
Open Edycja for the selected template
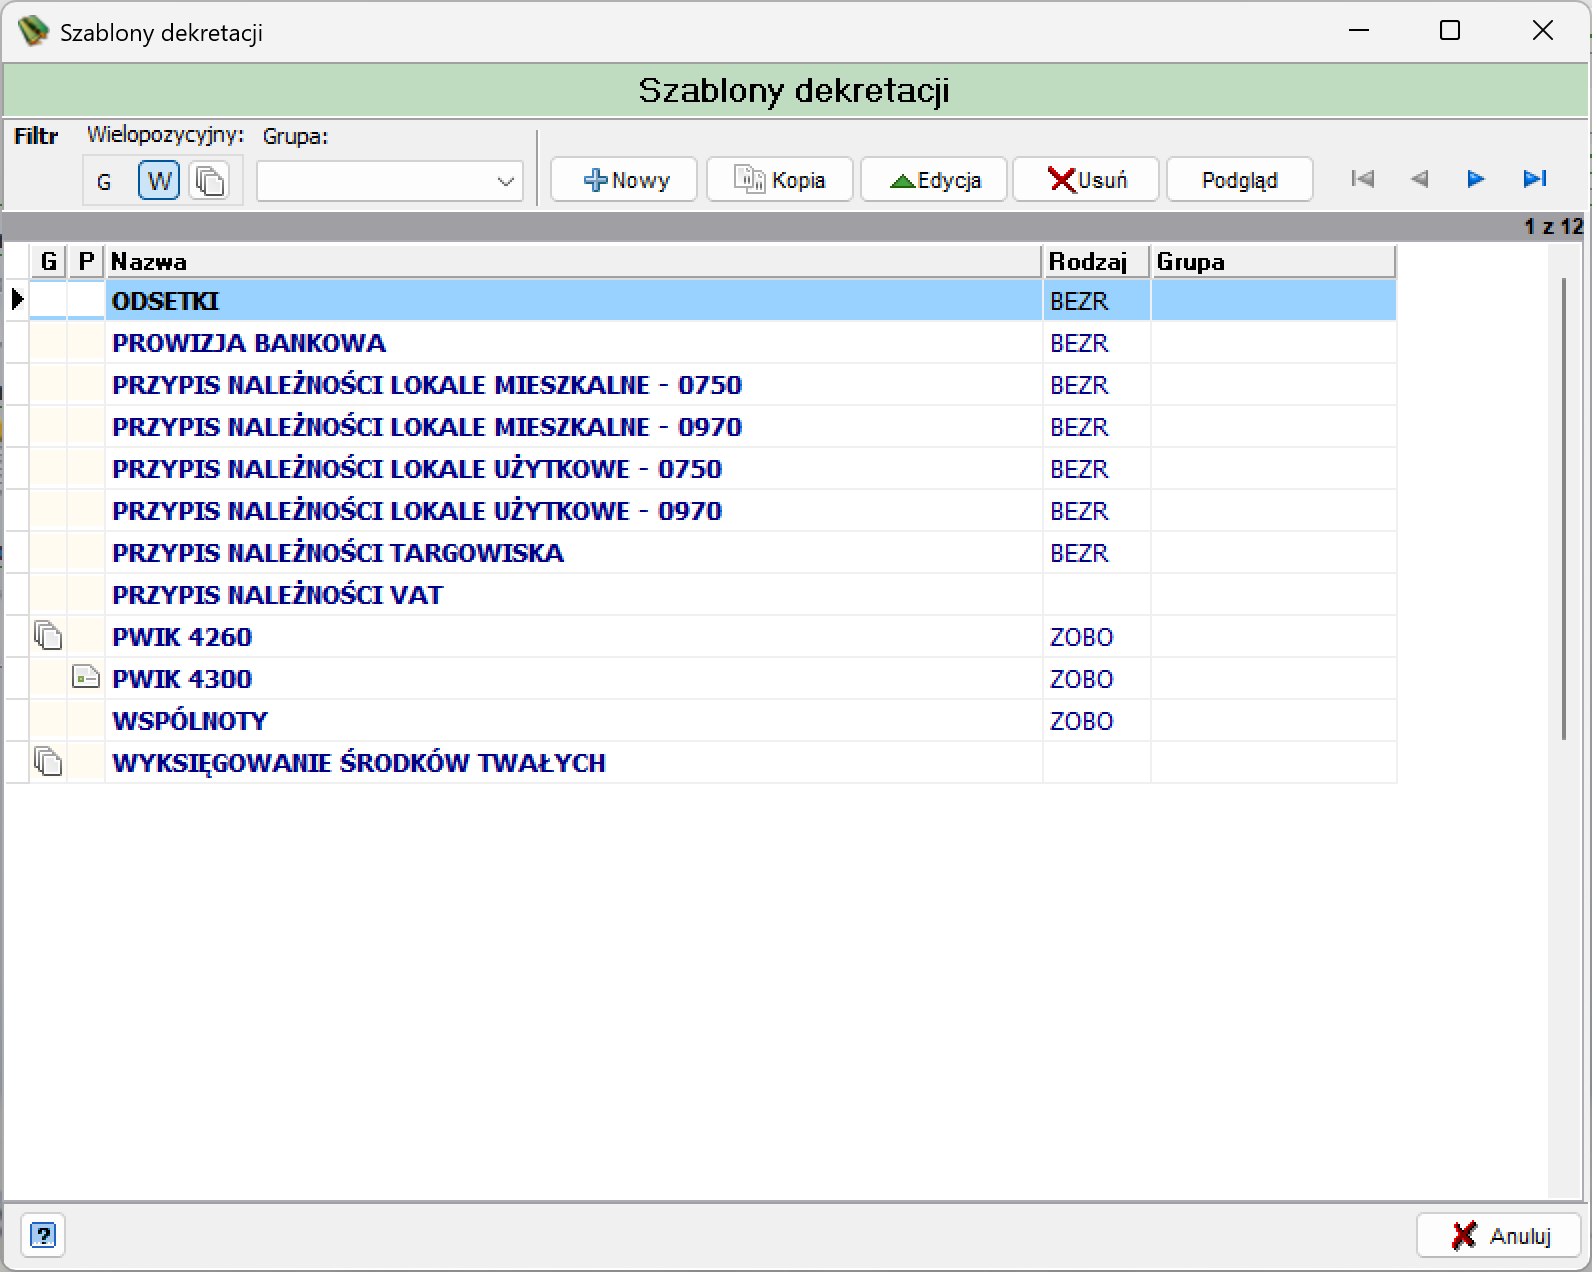[x=934, y=180]
